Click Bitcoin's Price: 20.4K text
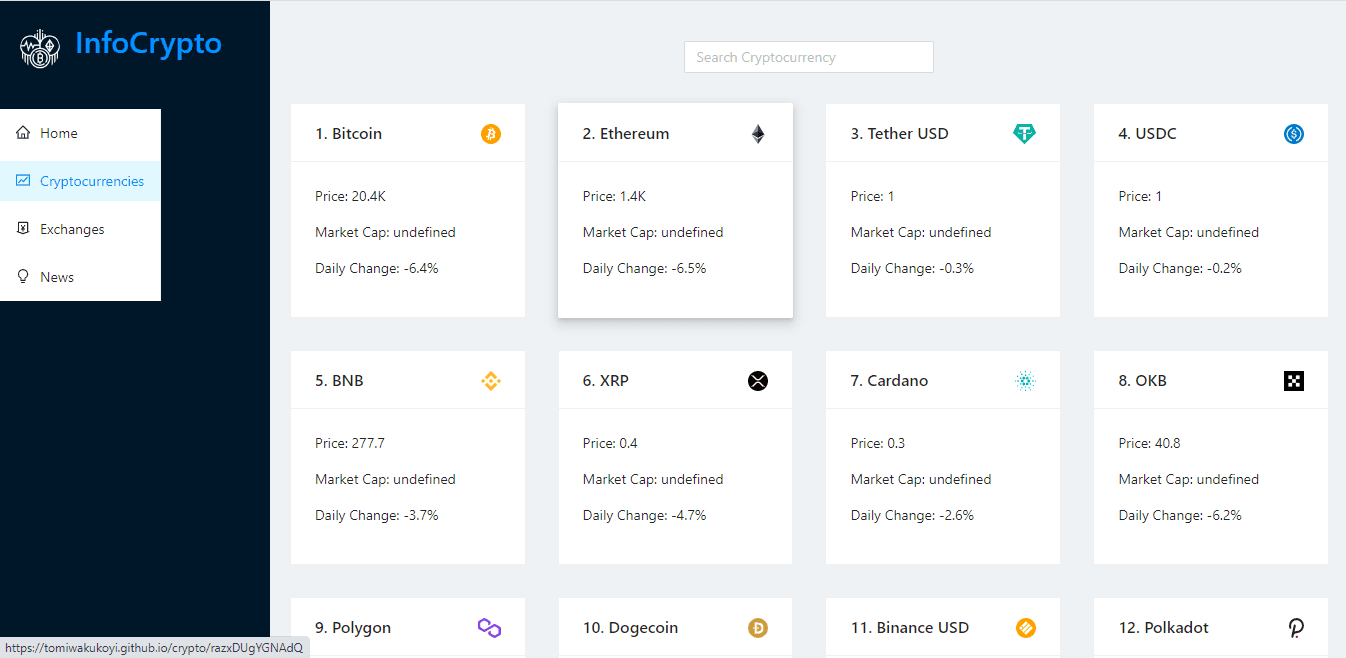 click(x=350, y=196)
